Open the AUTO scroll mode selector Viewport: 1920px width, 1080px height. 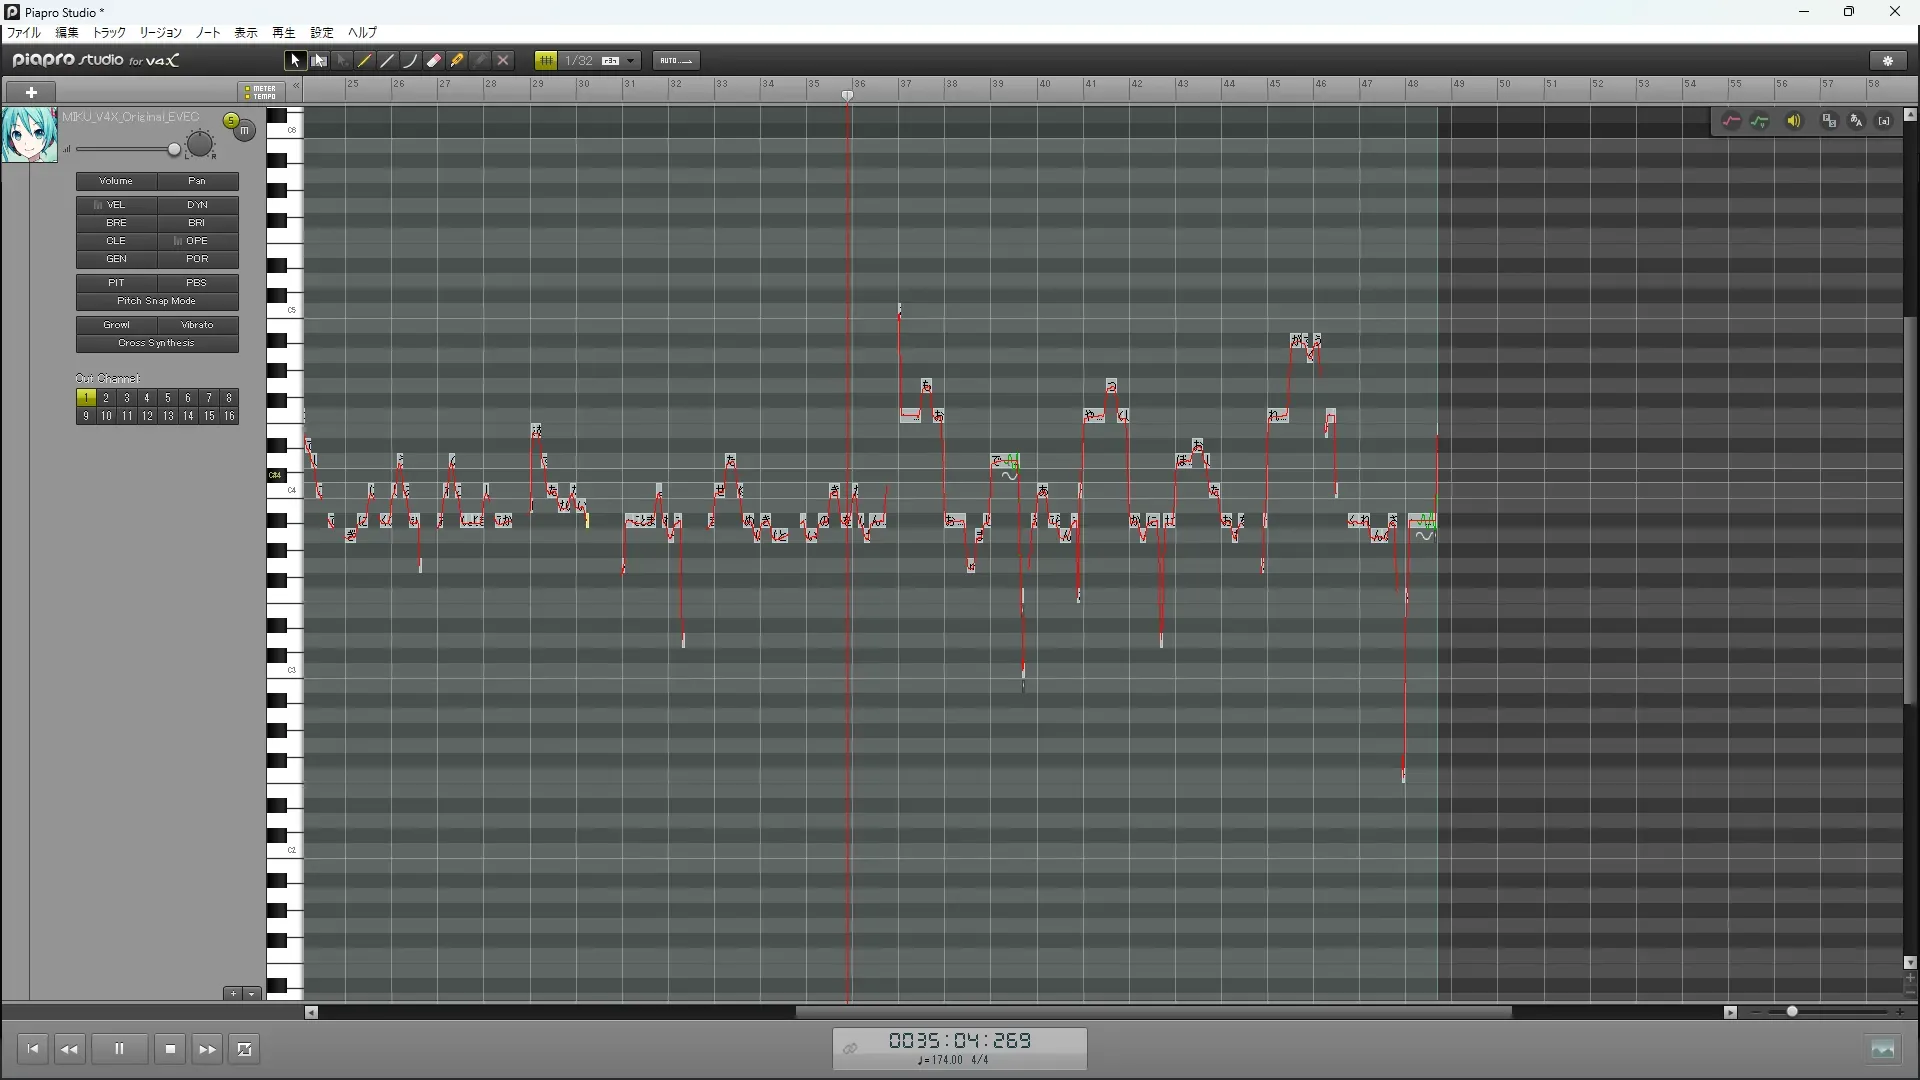[676, 61]
